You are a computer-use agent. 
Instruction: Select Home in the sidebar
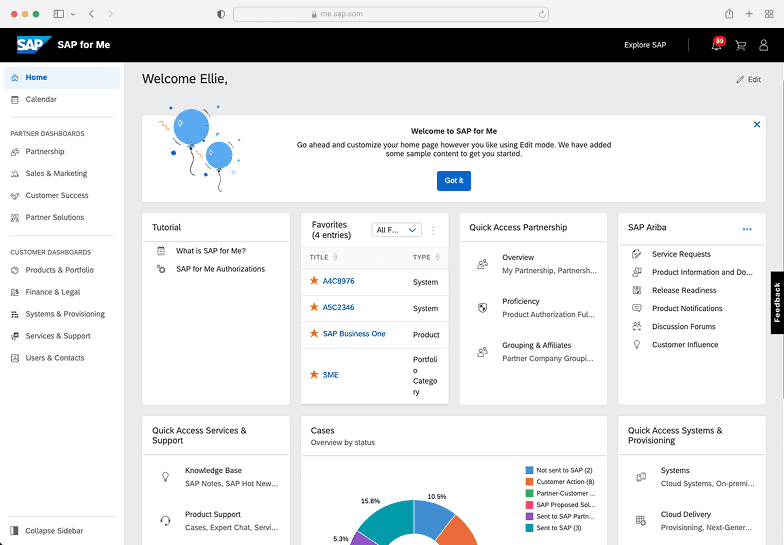click(x=62, y=78)
